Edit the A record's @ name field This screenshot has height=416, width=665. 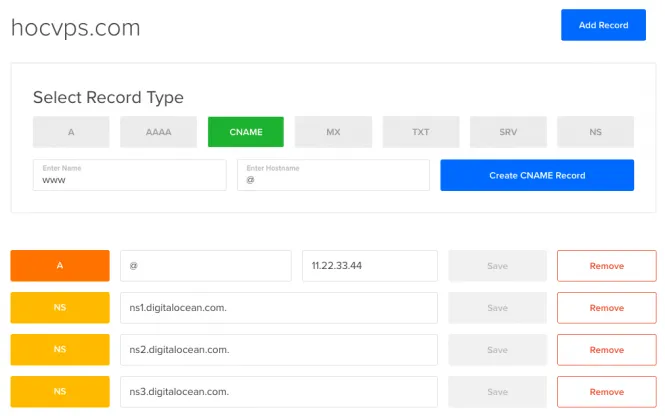206,266
